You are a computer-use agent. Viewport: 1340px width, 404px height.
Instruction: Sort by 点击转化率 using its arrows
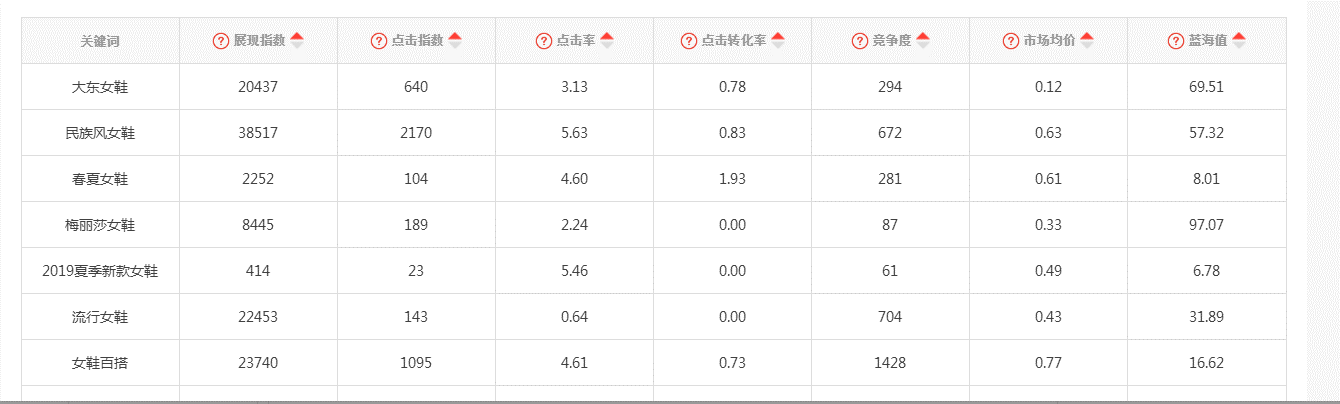tap(778, 41)
